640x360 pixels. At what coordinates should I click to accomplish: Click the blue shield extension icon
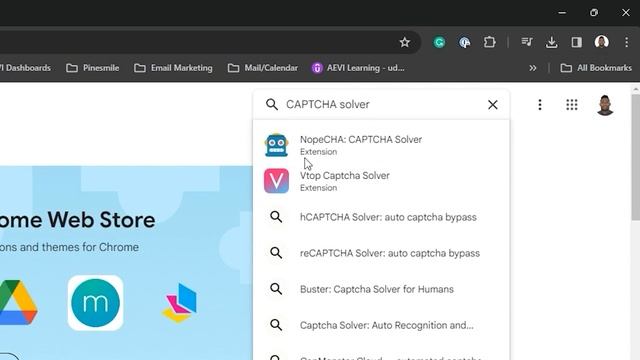tap(464, 42)
